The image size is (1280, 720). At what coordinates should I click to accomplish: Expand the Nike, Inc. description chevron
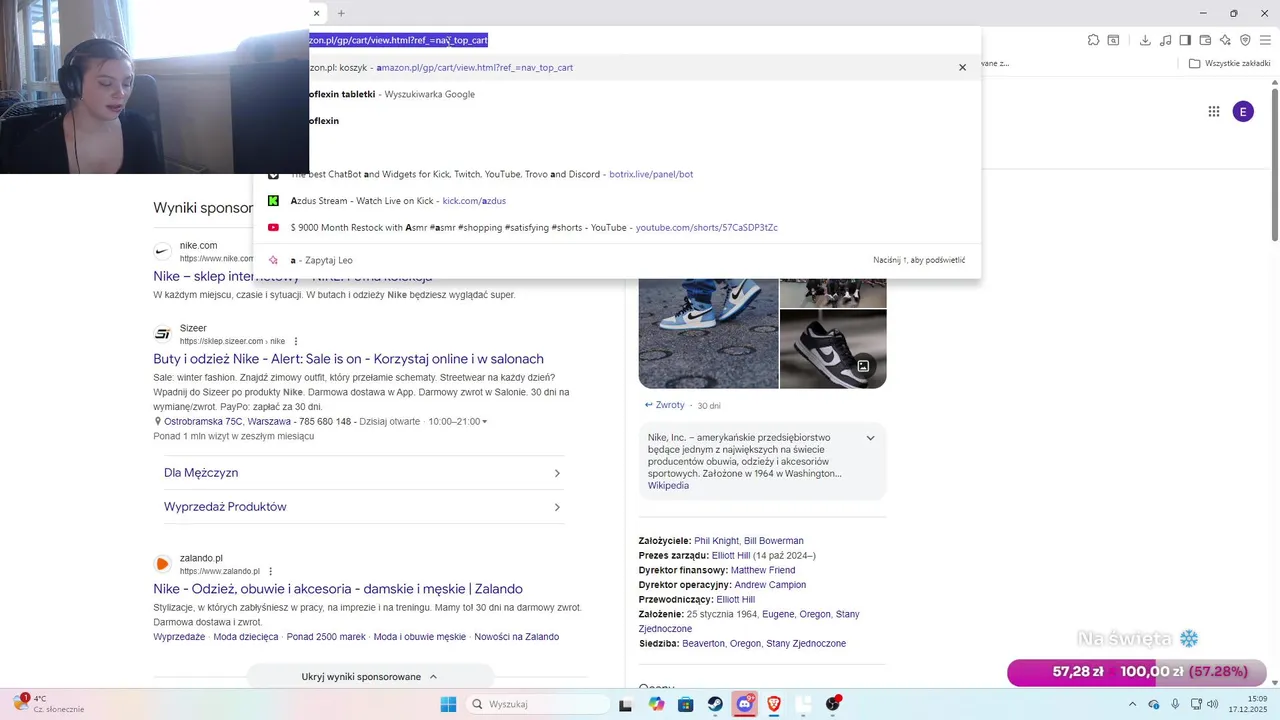(870, 438)
